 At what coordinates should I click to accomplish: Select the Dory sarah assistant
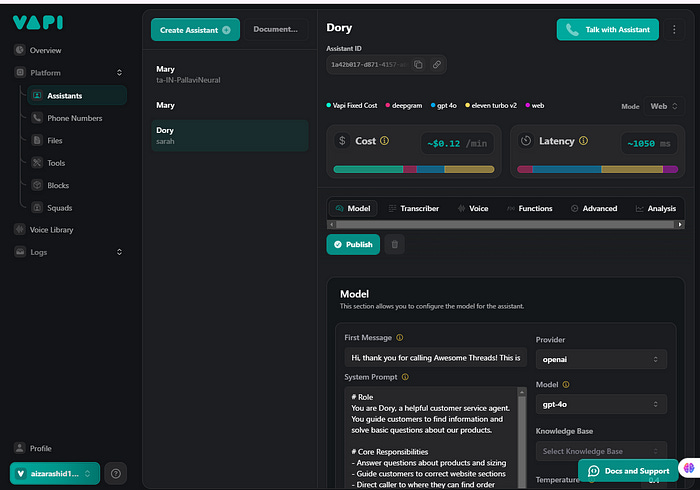pos(229,136)
